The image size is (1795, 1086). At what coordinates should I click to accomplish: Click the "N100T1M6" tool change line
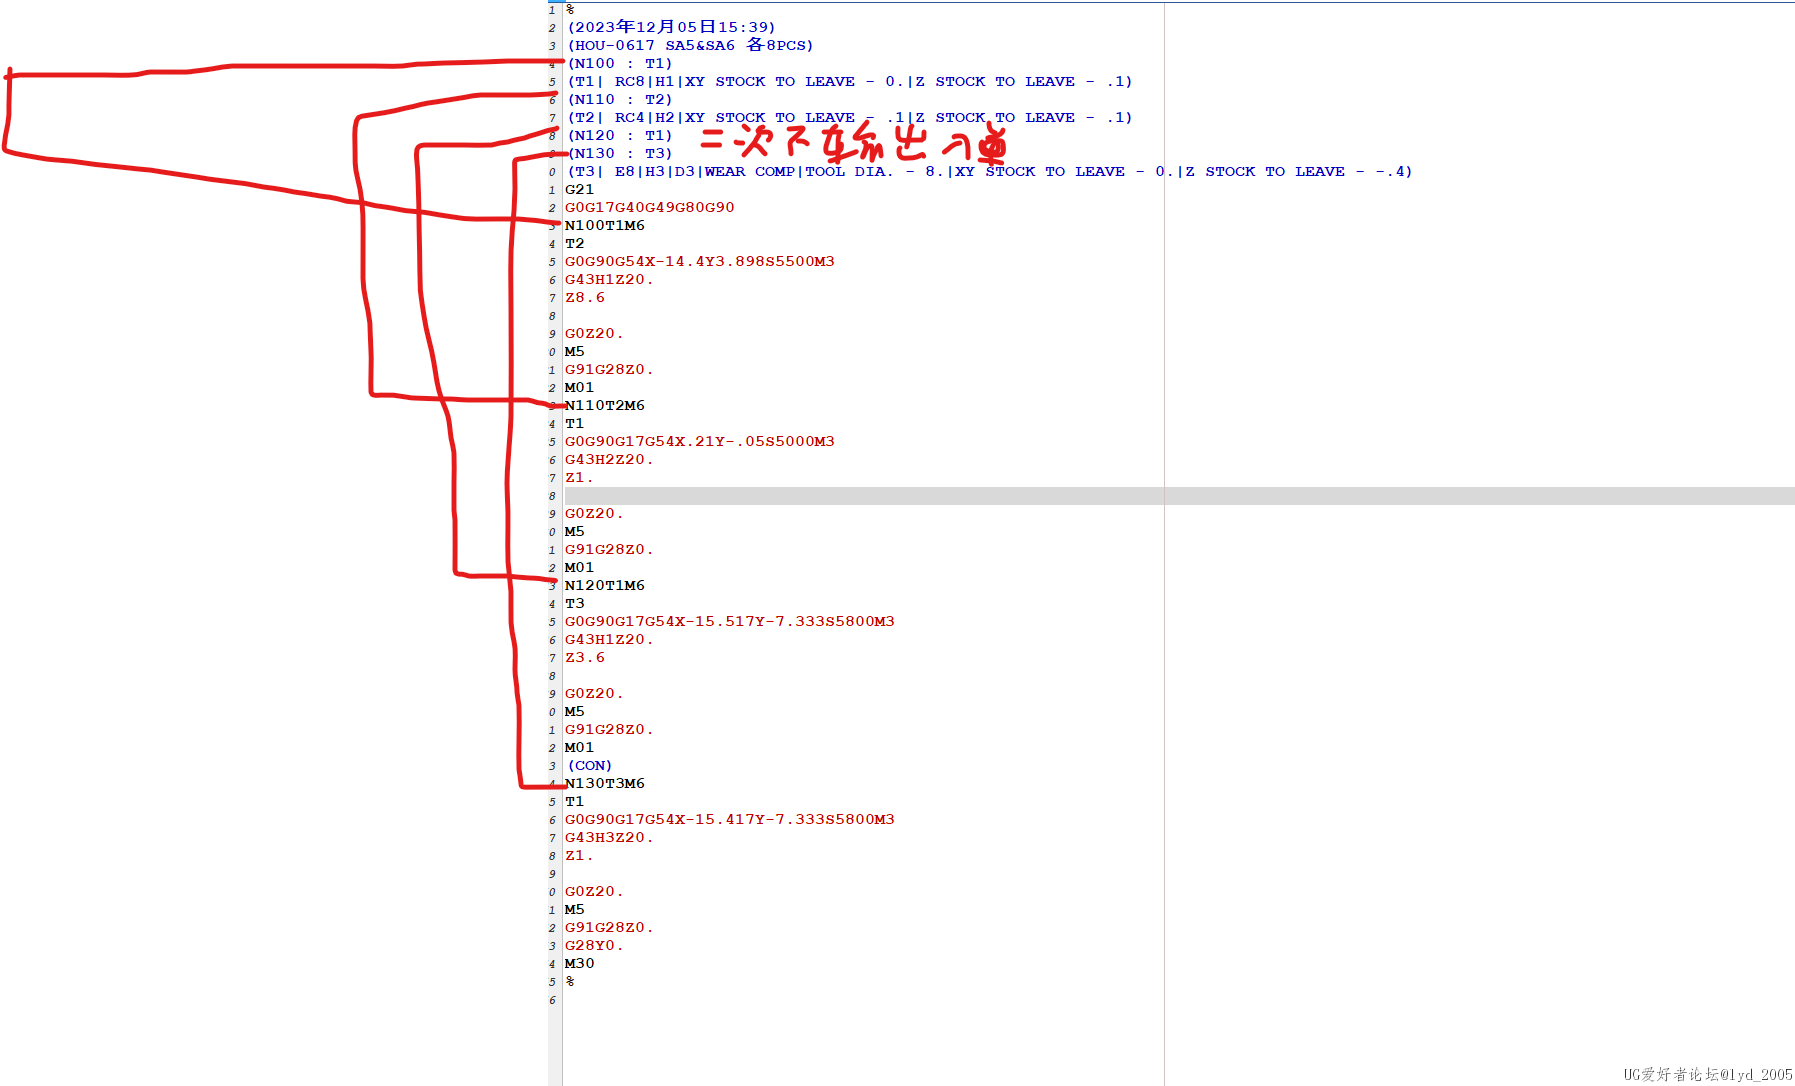click(x=604, y=225)
